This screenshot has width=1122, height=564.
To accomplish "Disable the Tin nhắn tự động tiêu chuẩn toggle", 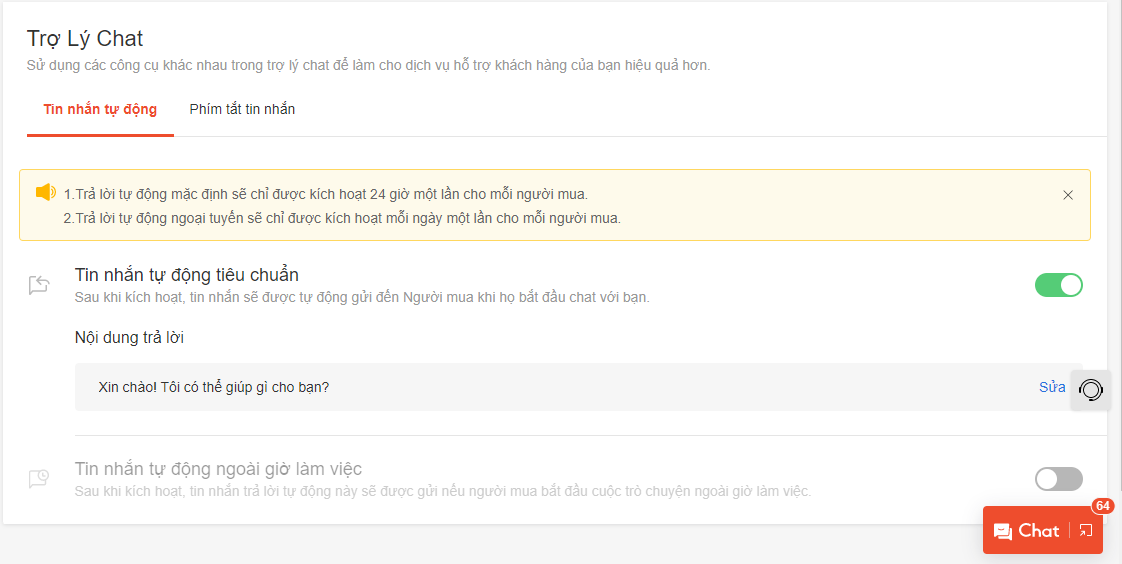I will click(x=1058, y=285).
